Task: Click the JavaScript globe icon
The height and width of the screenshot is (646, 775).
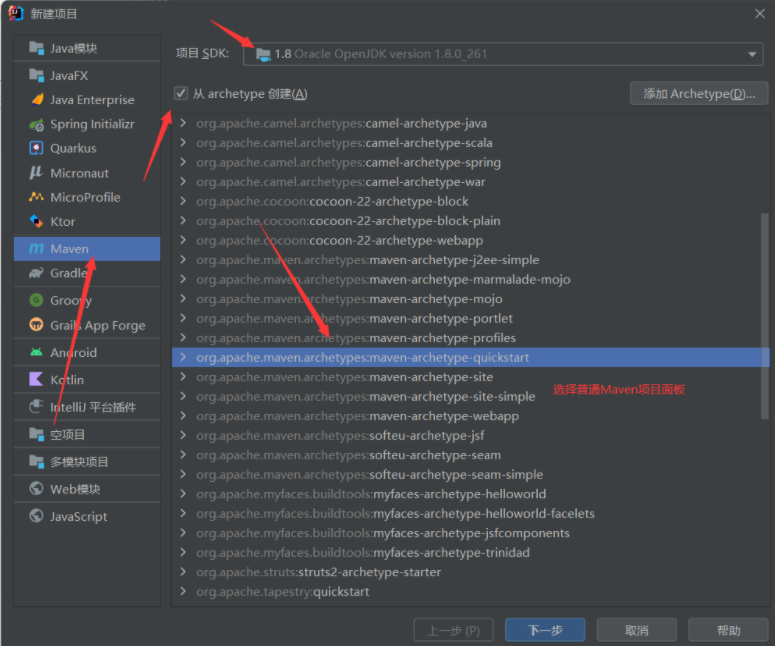Action: [x=36, y=516]
